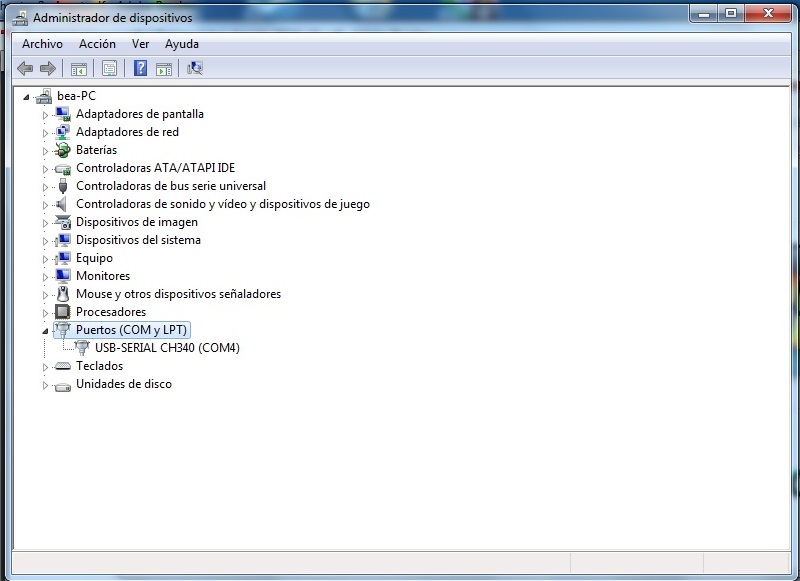Viewport: 800px width, 581px height.
Task: Collapse the Puertos (COM y LPT) node
Action: pos(45,330)
